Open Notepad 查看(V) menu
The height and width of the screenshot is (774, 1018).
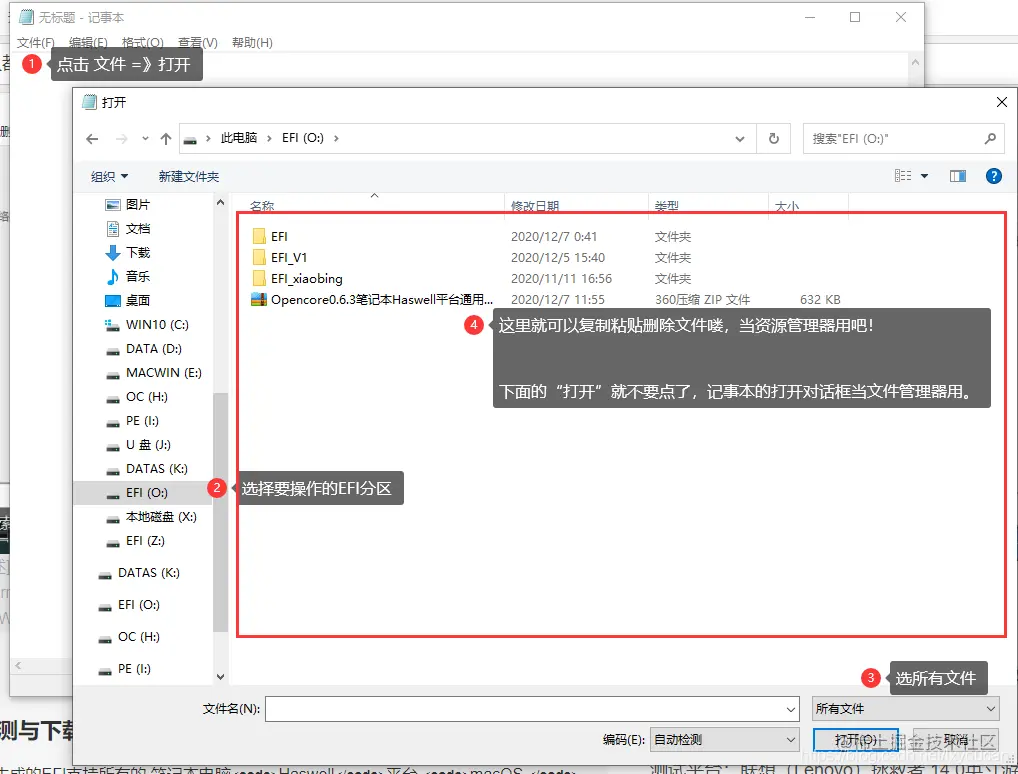click(197, 42)
